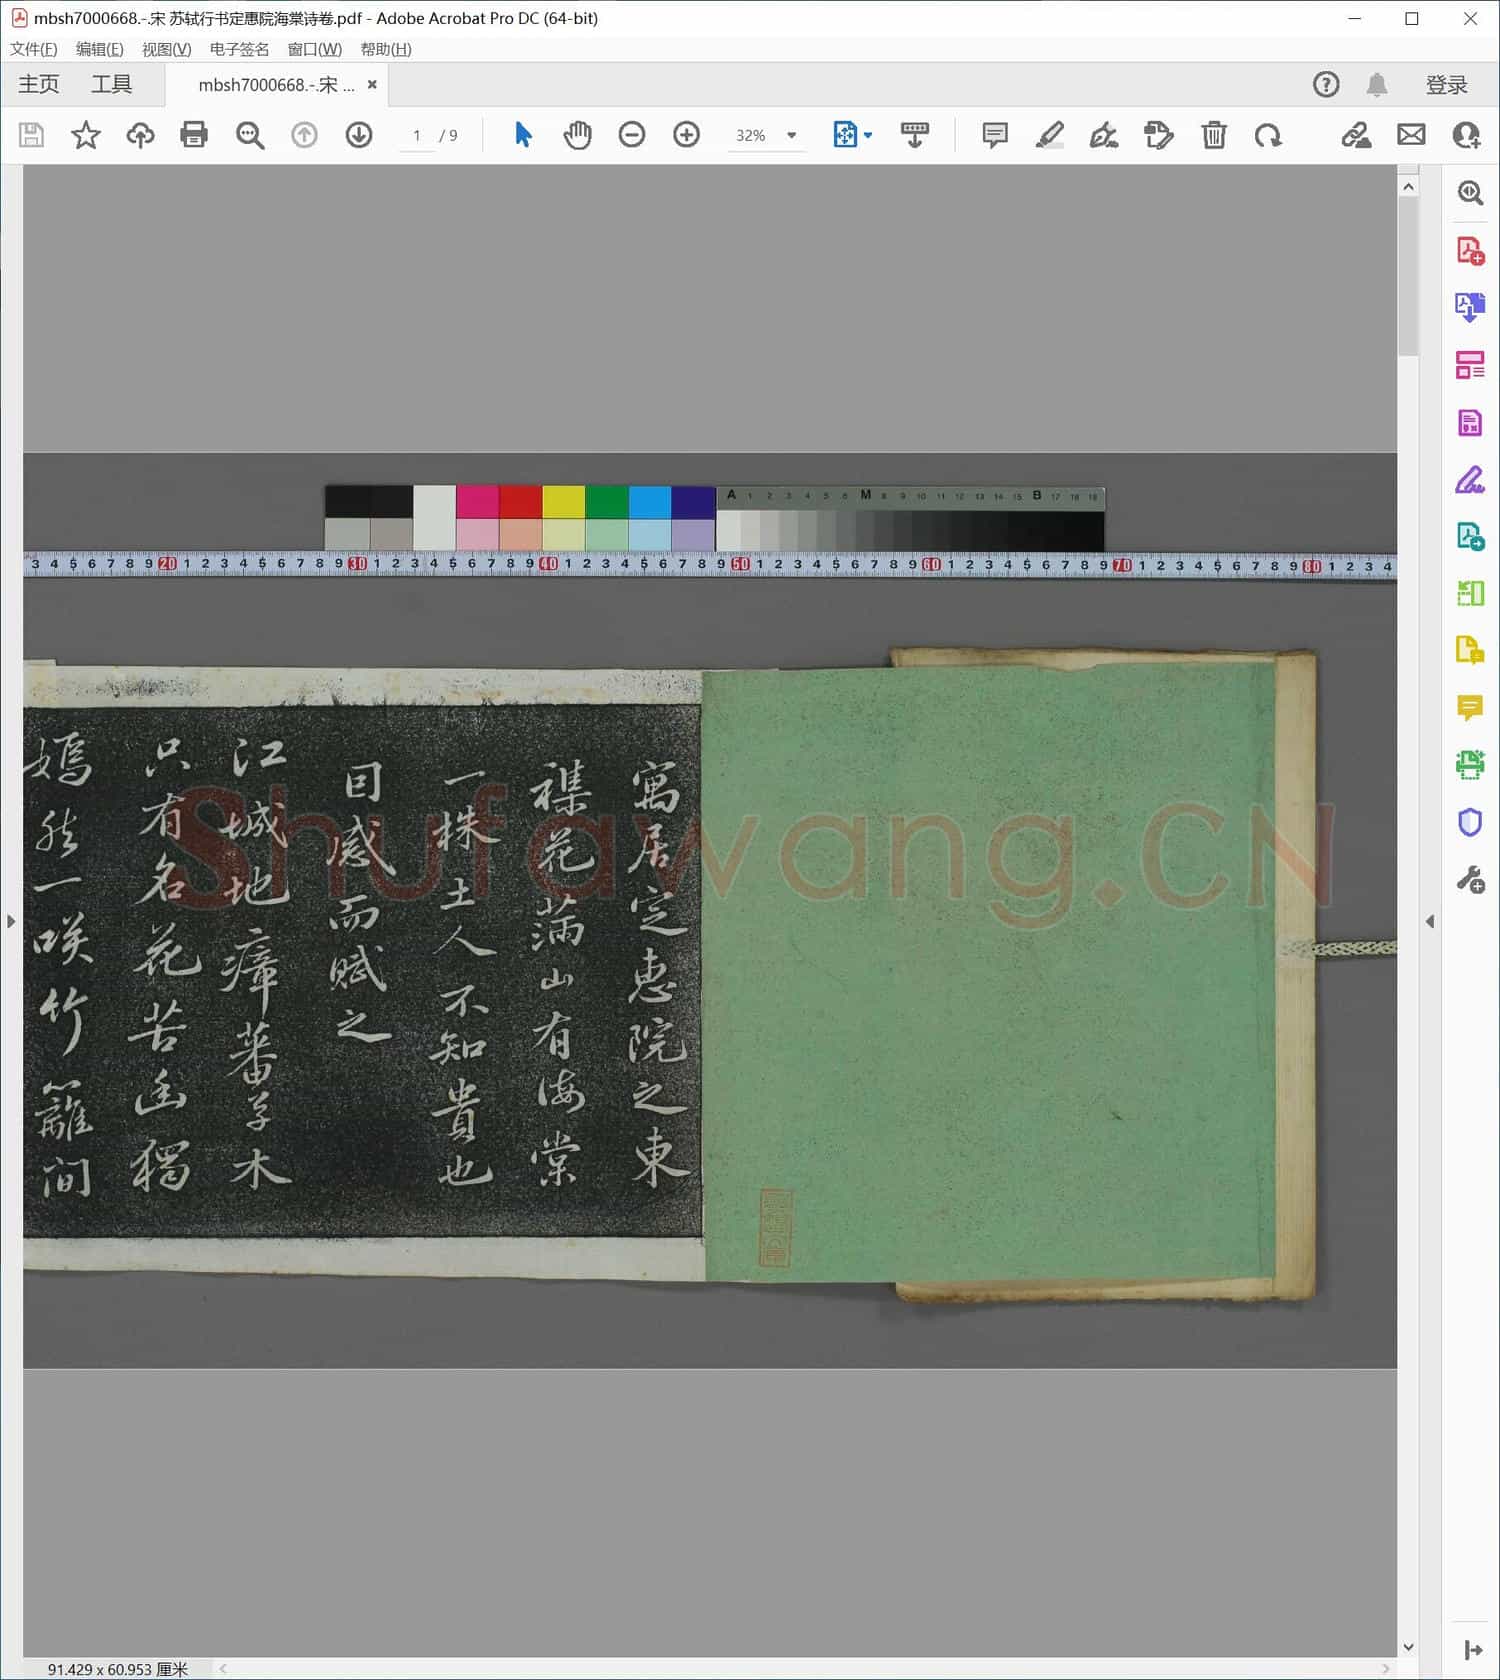
Task: Switch to the 主页 home tab
Action: pos(39,85)
